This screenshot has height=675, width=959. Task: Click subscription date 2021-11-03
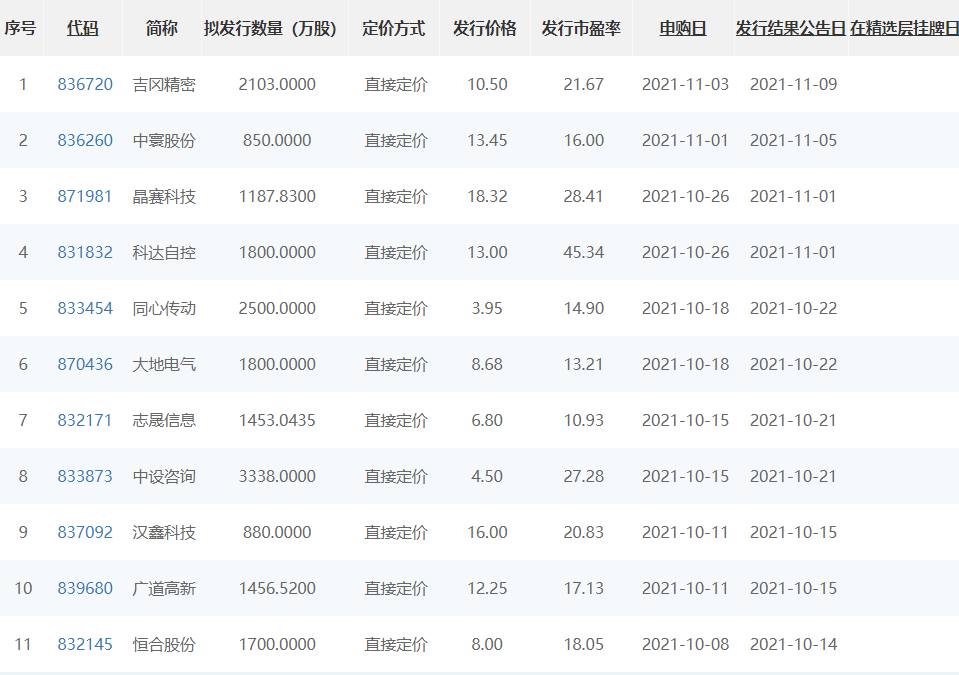[686, 84]
